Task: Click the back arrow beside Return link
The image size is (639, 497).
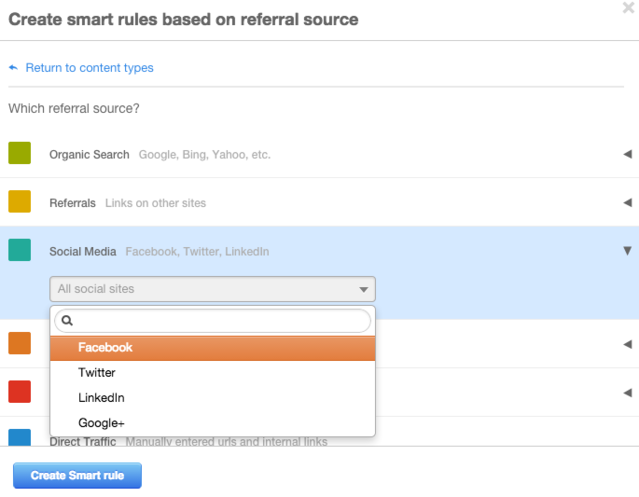Action: 13,68
